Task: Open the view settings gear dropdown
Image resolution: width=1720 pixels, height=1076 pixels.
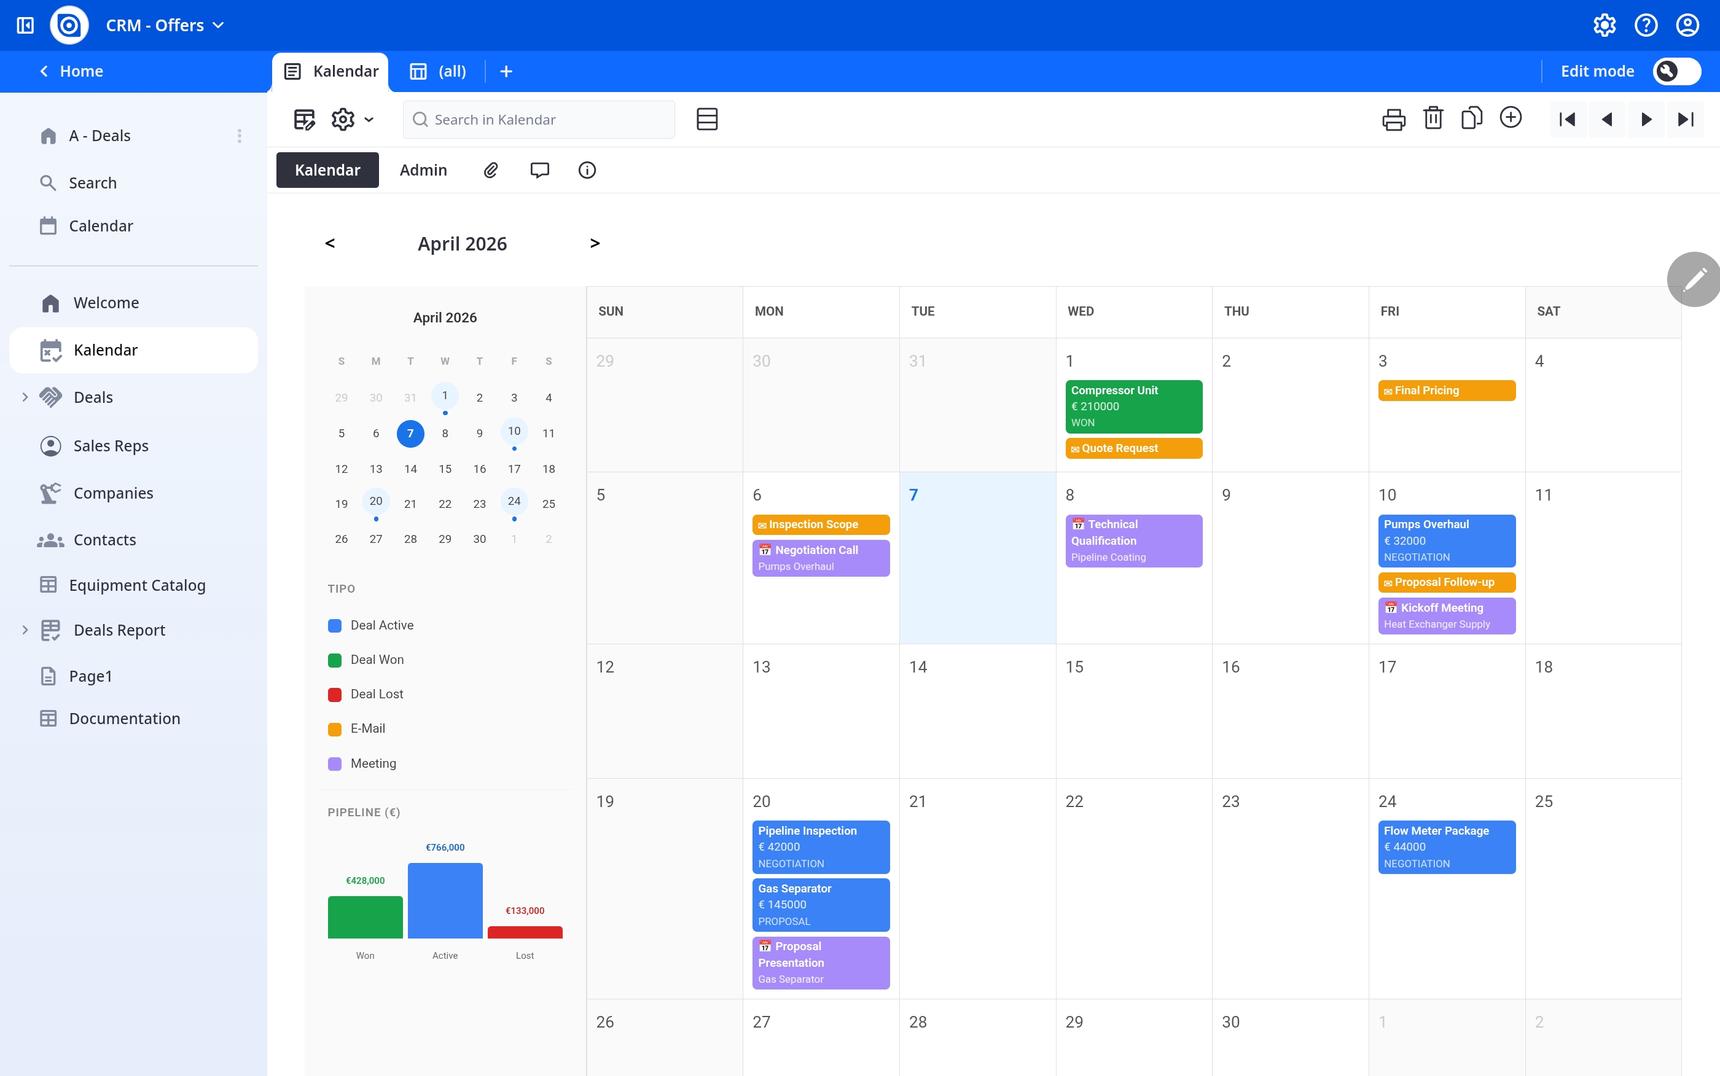Action: pos(352,120)
